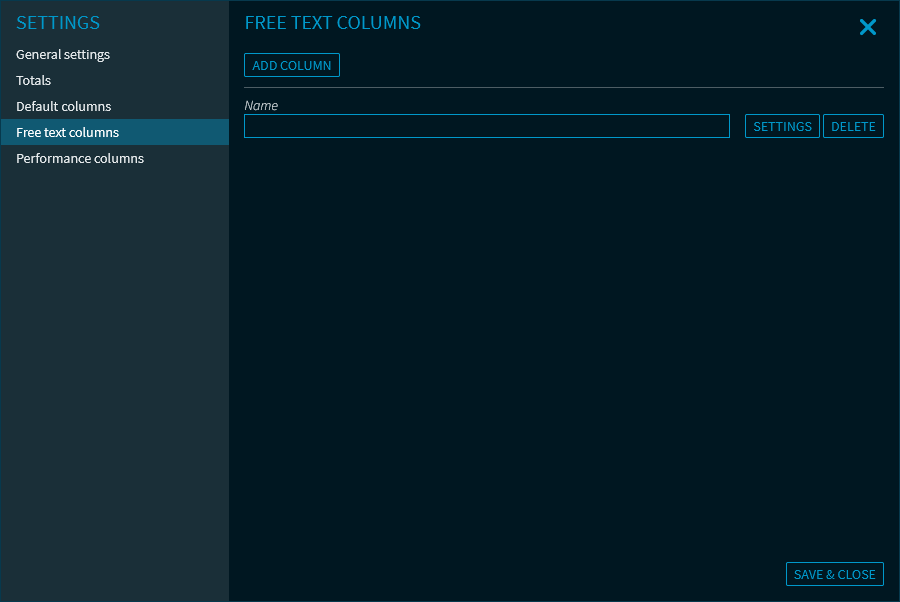
Task: Click the blank space right of ADD COLUMN
Action: pyautogui.click(x=600, y=66)
